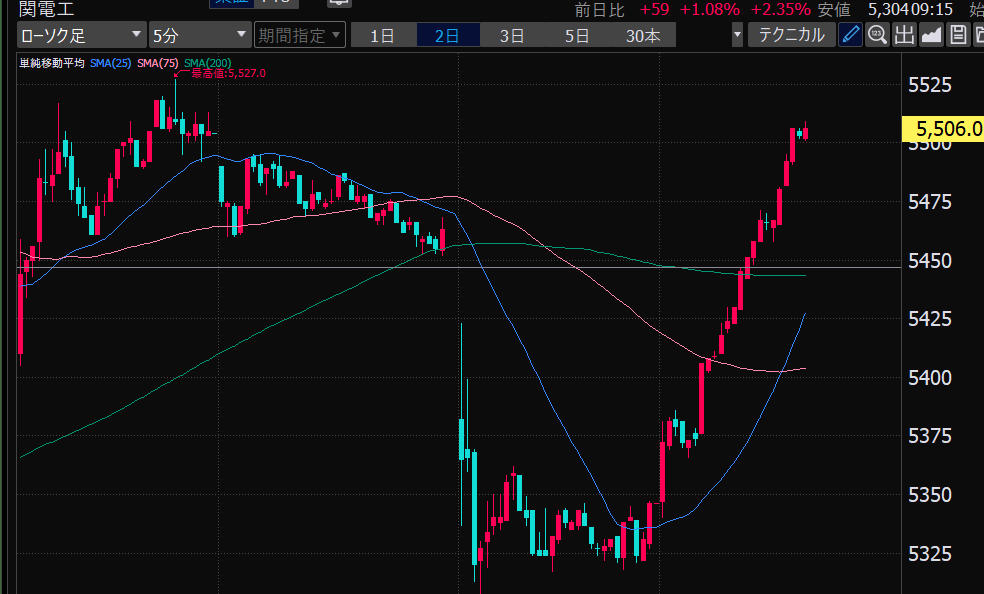The width and height of the screenshot is (984, 594).
Task: Click the SMA(75) legend label
Action: 158,63
